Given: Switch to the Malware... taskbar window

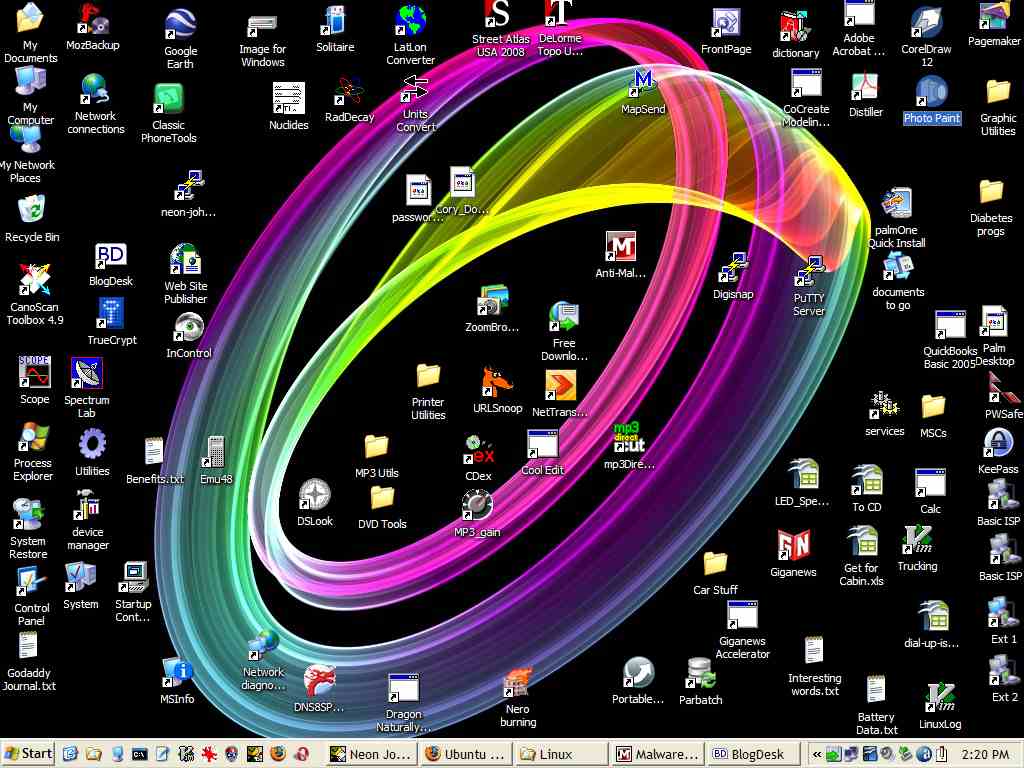Looking at the screenshot, I should [x=658, y=754].
